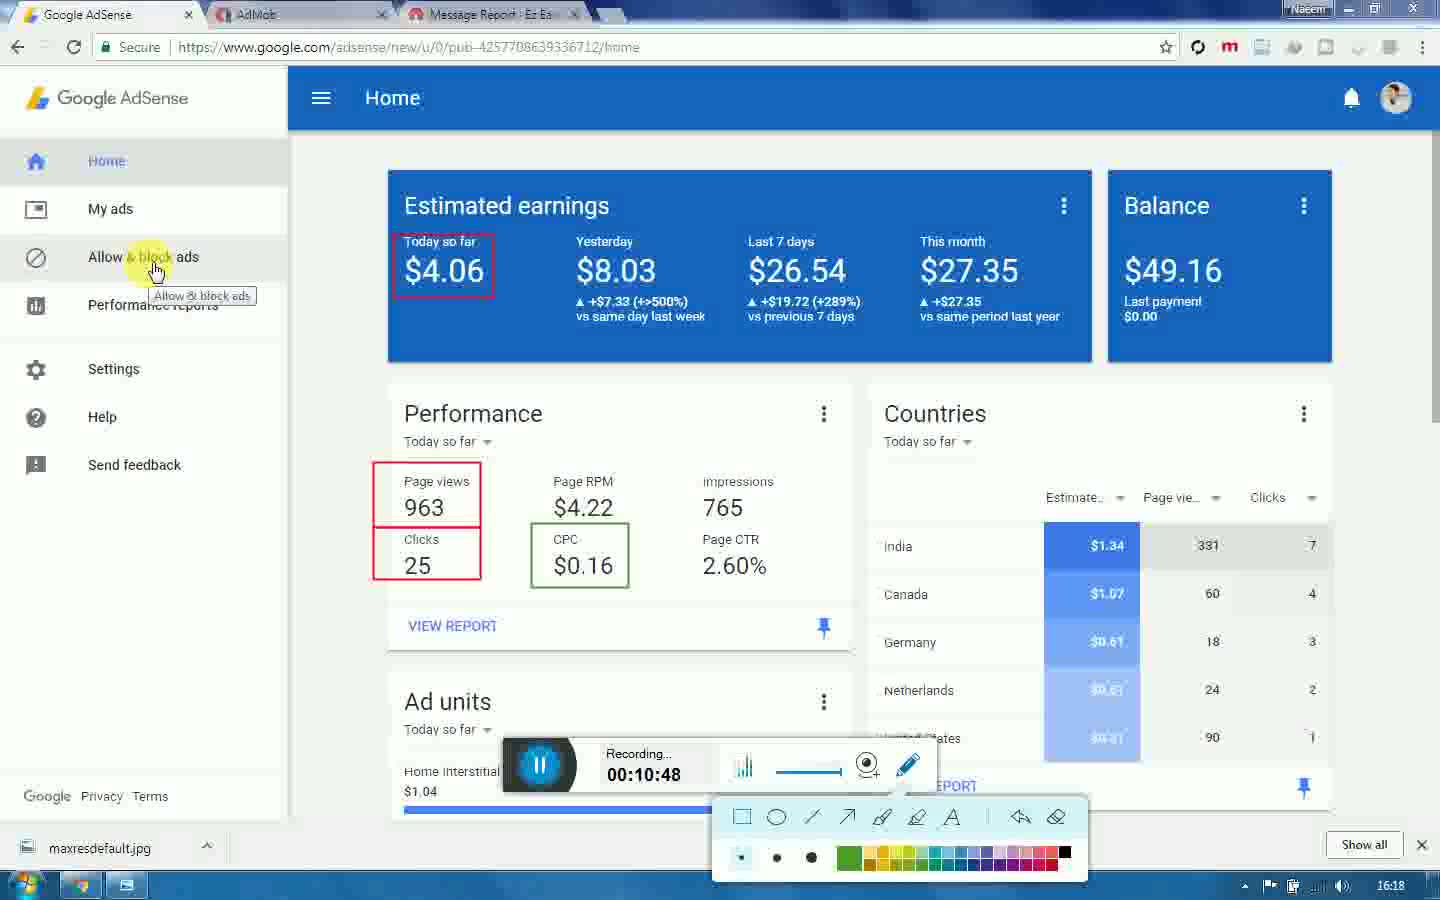Open the Windows Start button

click(x=25, y=885)
